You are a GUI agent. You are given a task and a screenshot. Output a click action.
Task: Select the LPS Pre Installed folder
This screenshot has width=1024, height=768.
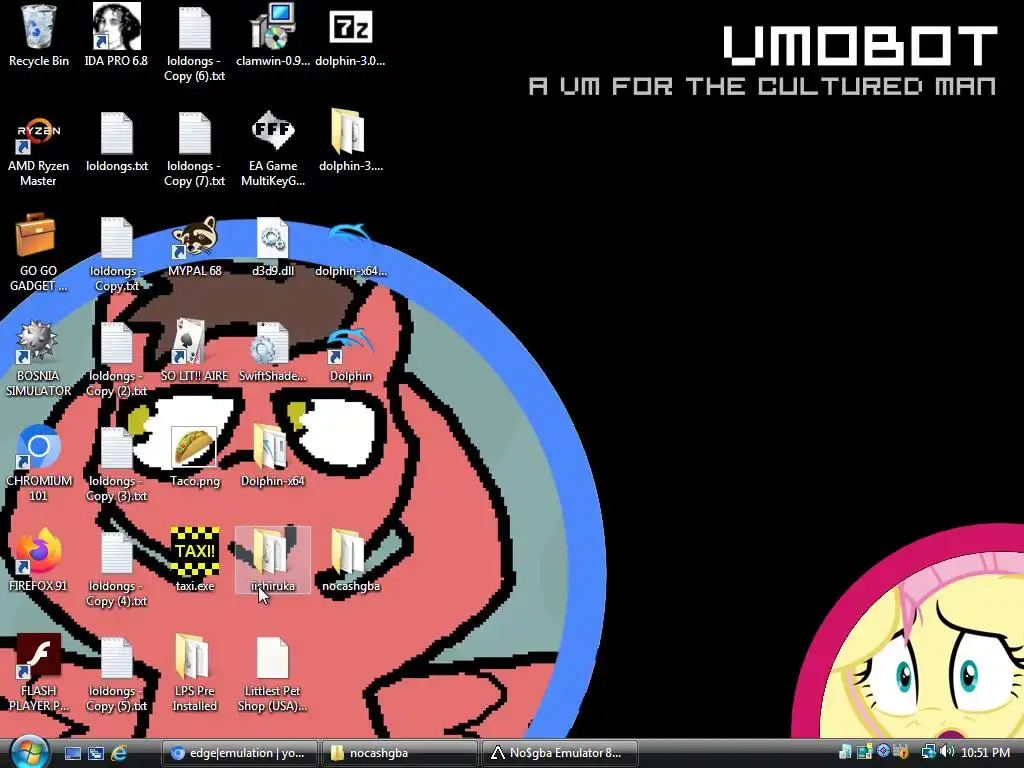(x=195, y=673)
